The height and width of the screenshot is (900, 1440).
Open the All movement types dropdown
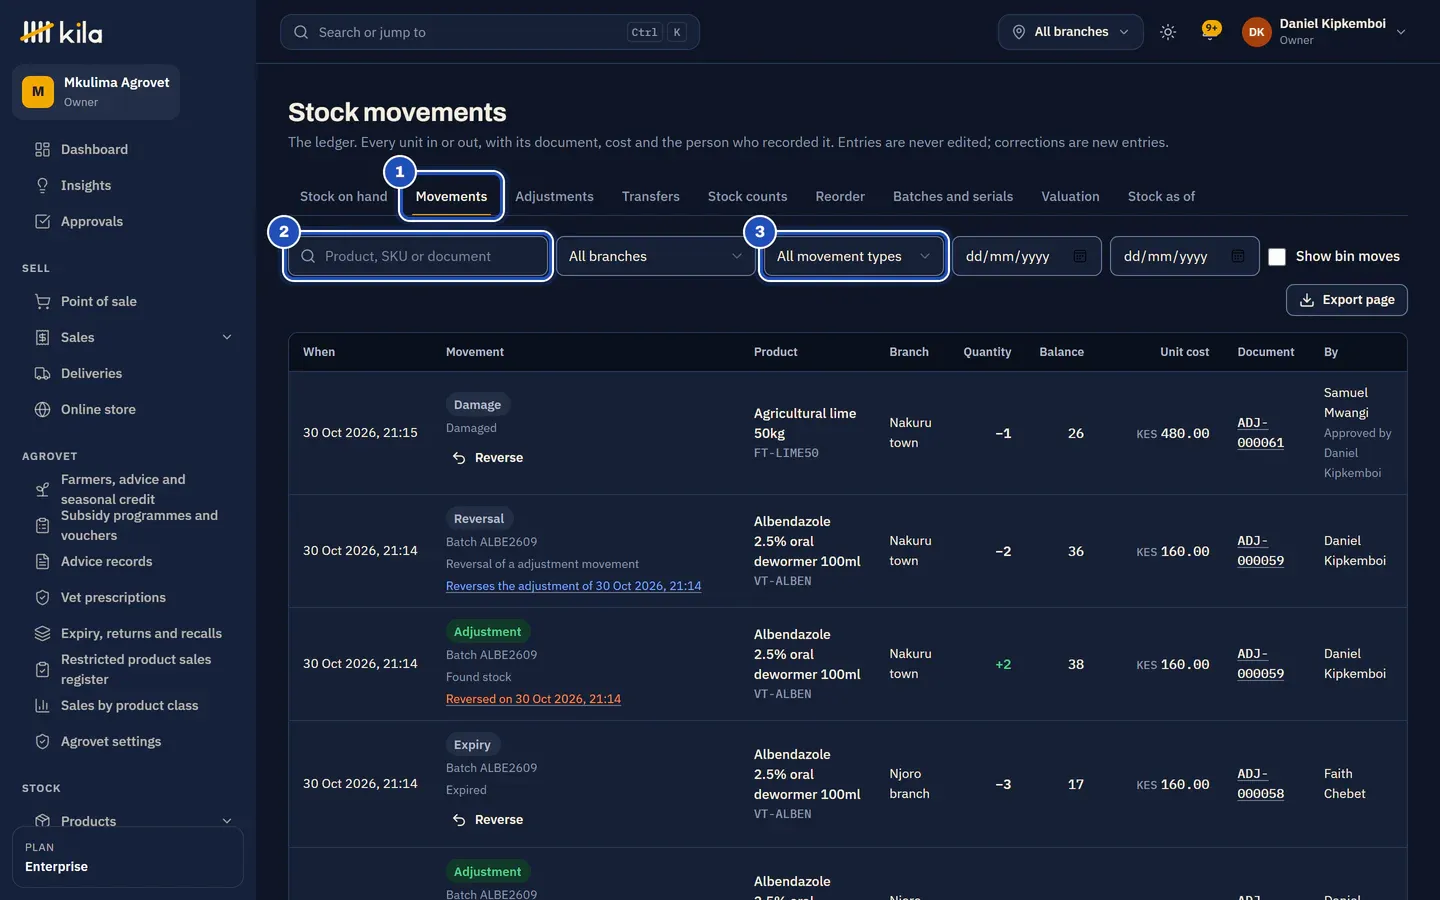[853, 257]
